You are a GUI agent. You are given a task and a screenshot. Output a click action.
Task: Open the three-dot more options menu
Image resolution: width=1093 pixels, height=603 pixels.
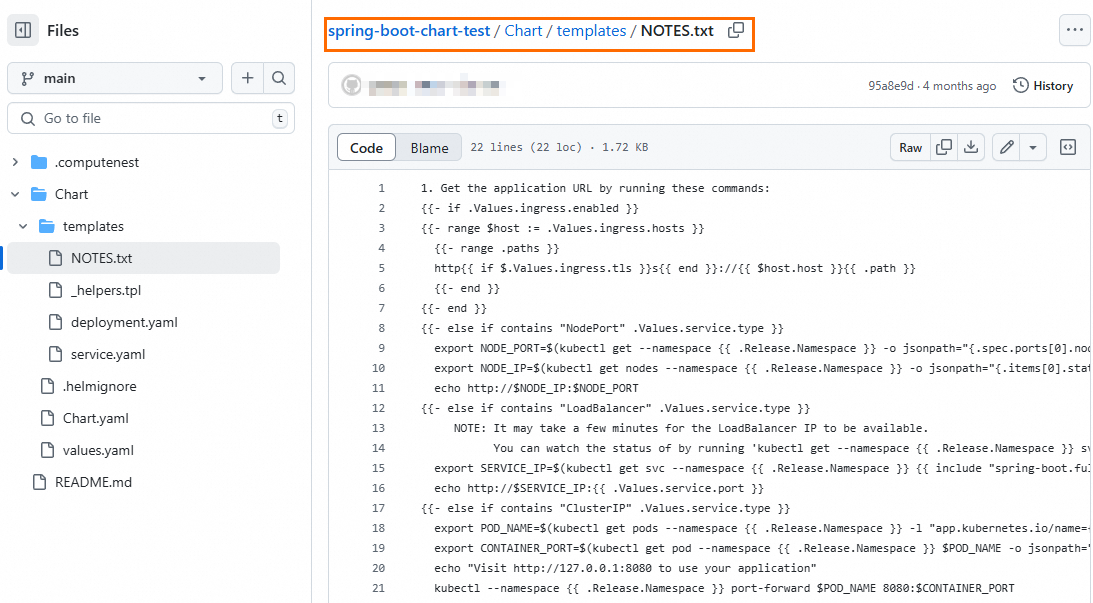coord(1074,30)
